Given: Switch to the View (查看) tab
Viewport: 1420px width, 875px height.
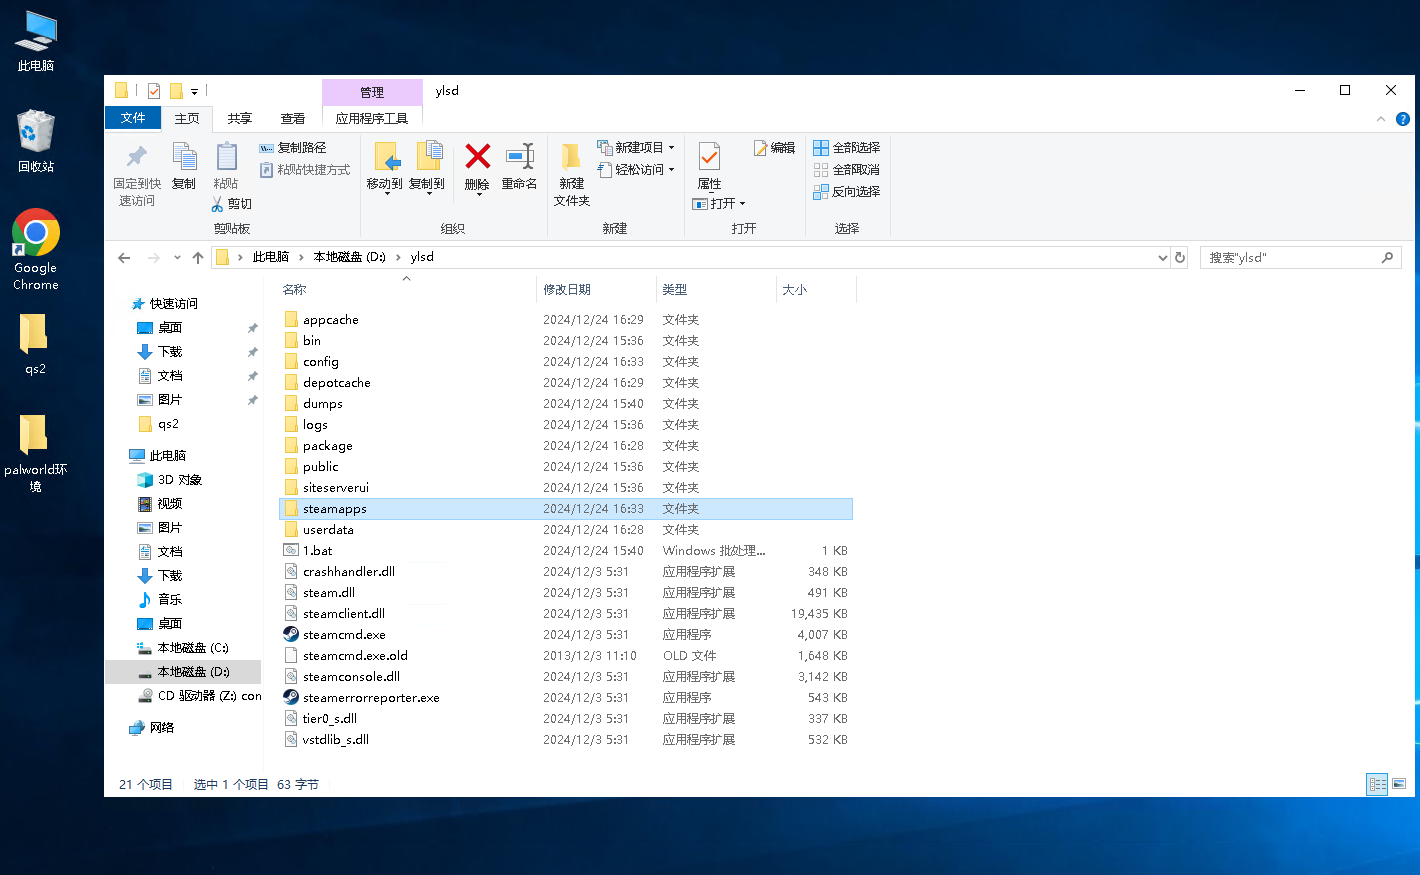Looking at the screenshot, I should 293,118.
